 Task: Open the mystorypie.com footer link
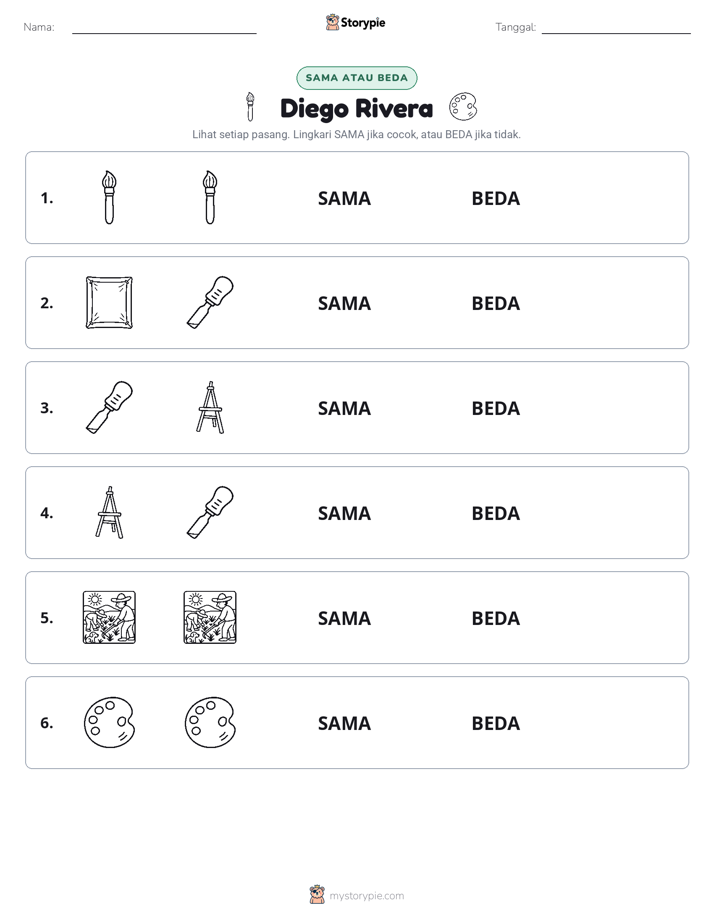366,896
